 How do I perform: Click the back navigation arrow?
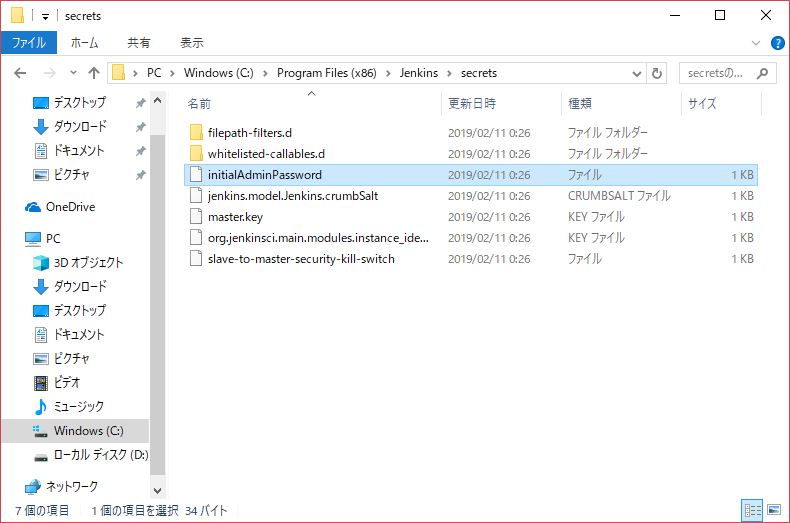coord(20,73)
